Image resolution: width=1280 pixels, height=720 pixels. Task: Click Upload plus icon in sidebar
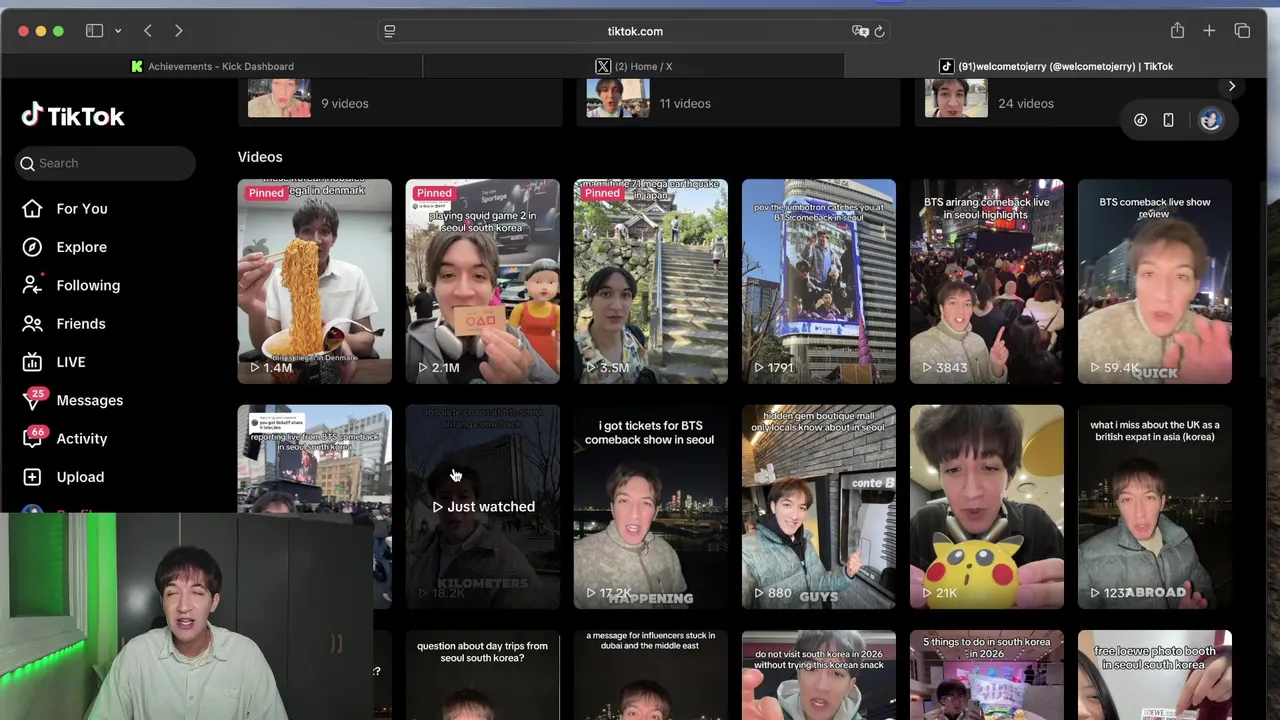point(32,477)
